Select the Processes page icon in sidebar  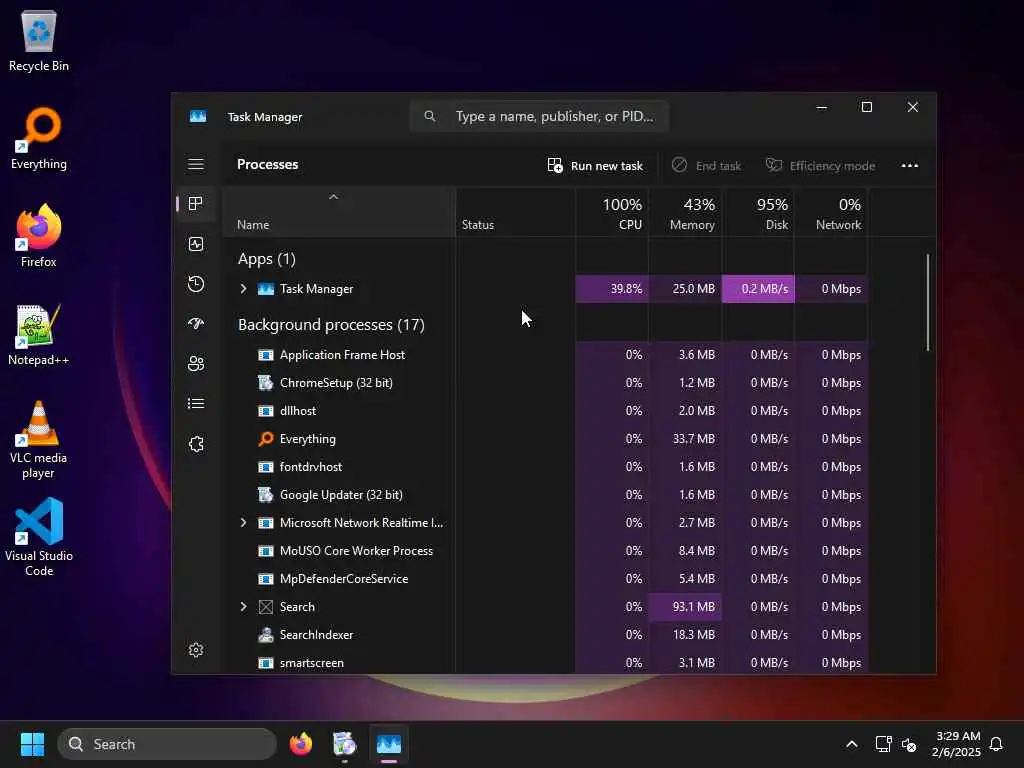[x=196, y=204]
